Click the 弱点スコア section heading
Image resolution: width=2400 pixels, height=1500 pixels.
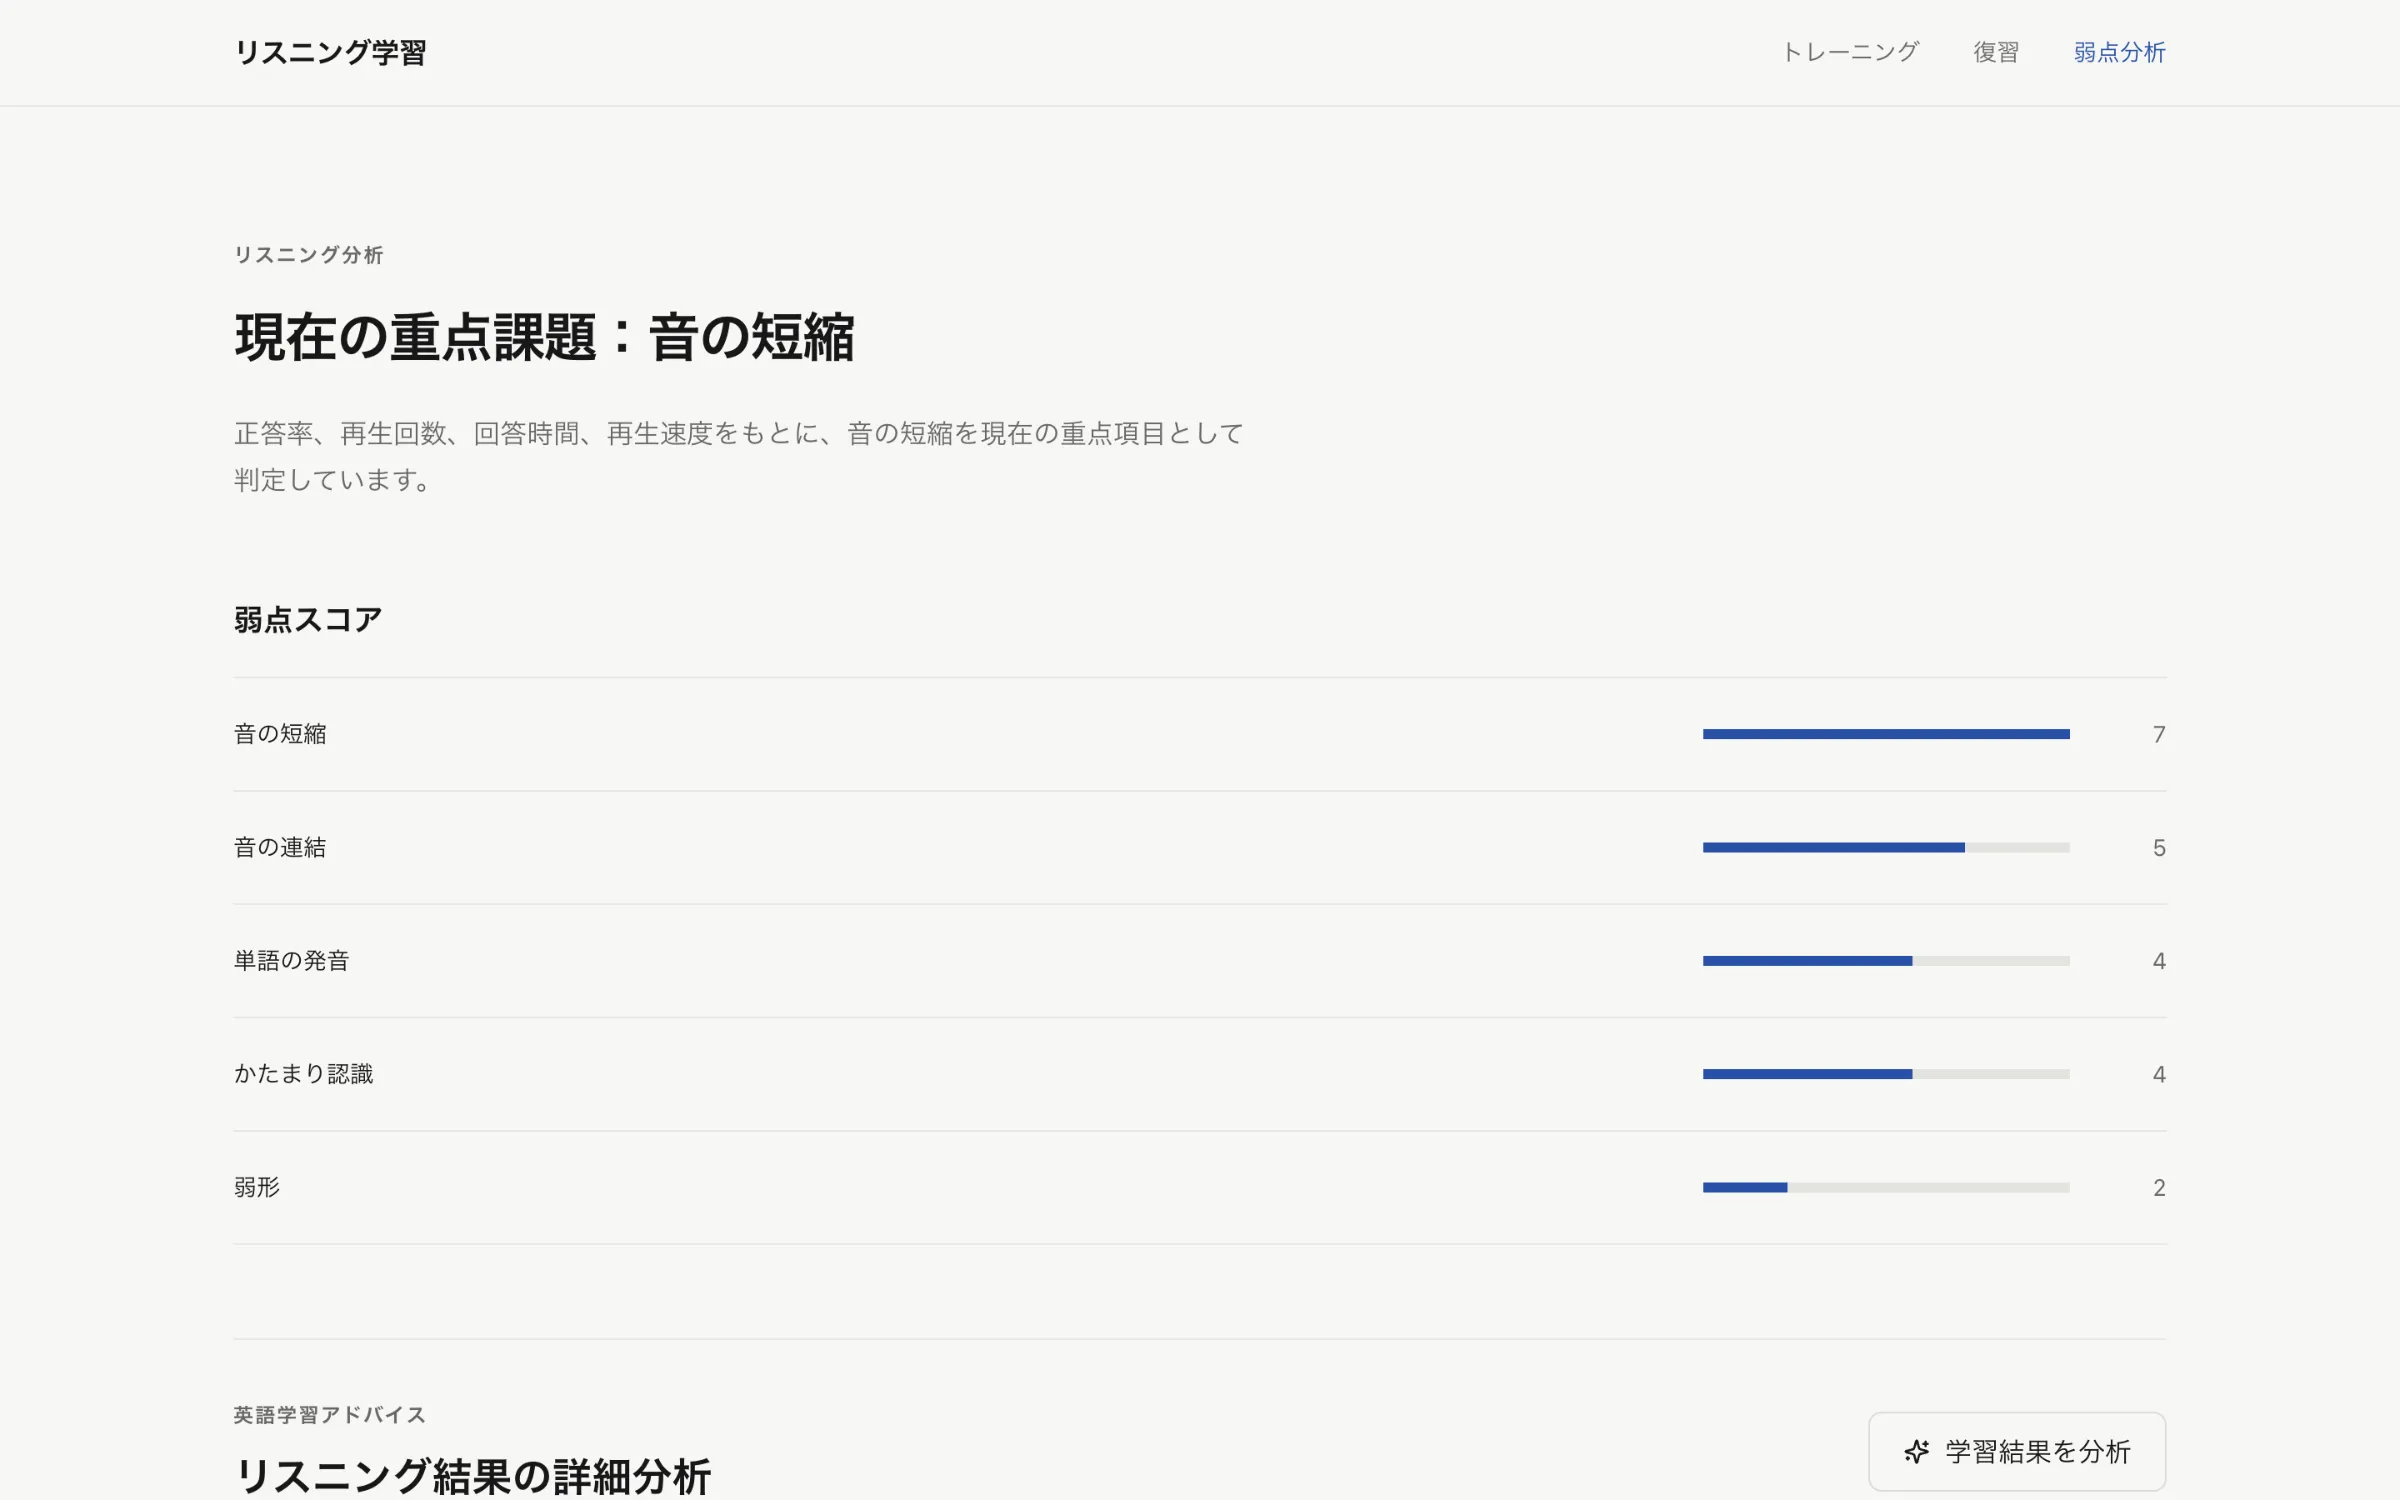coord(308,619)
